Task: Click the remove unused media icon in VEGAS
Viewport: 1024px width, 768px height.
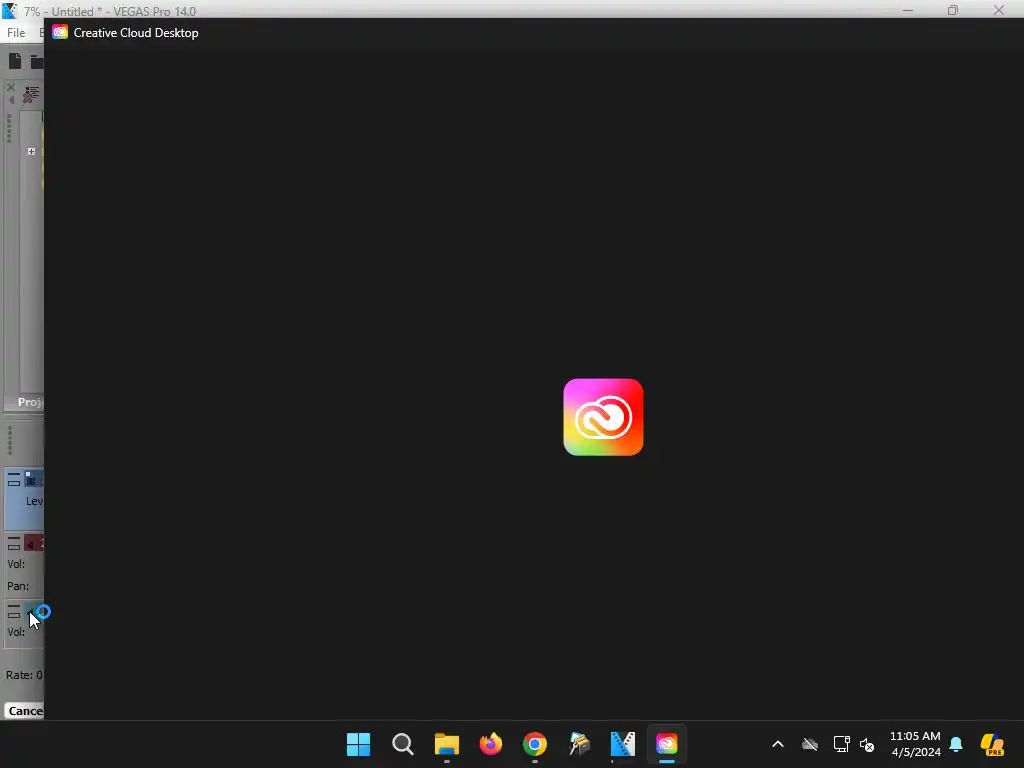Action: [x=31, y=95]
